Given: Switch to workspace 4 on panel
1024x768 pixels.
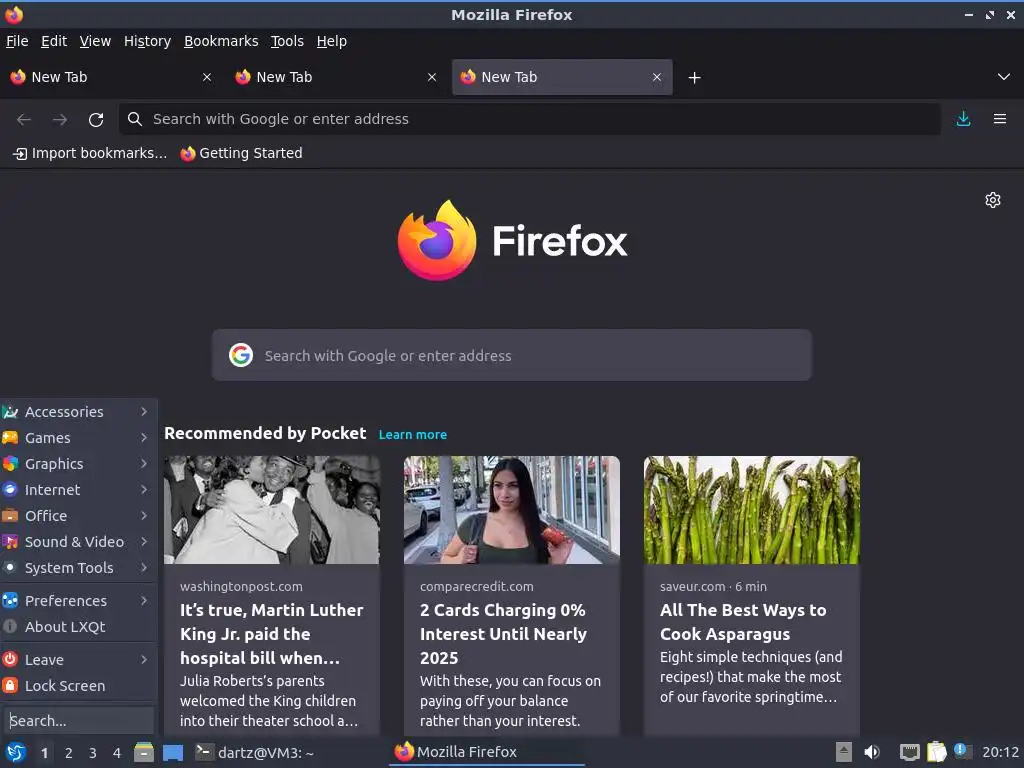Looking at the screenshot, I should click(117, 753).
